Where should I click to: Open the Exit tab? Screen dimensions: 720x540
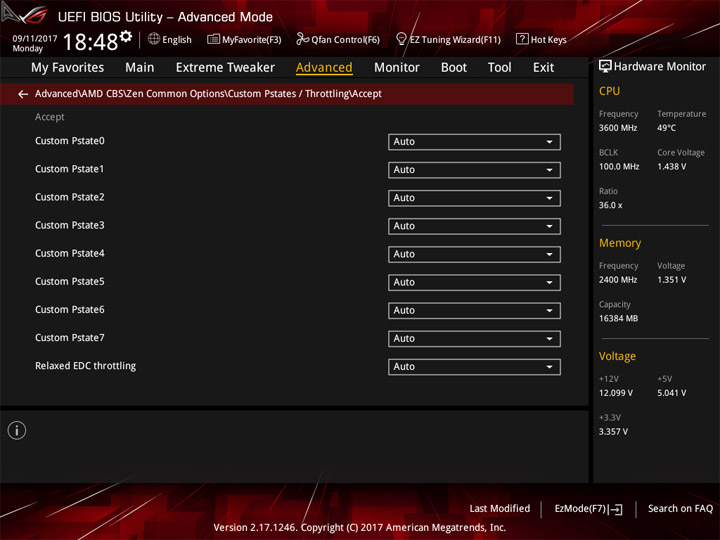coord(543,68)
